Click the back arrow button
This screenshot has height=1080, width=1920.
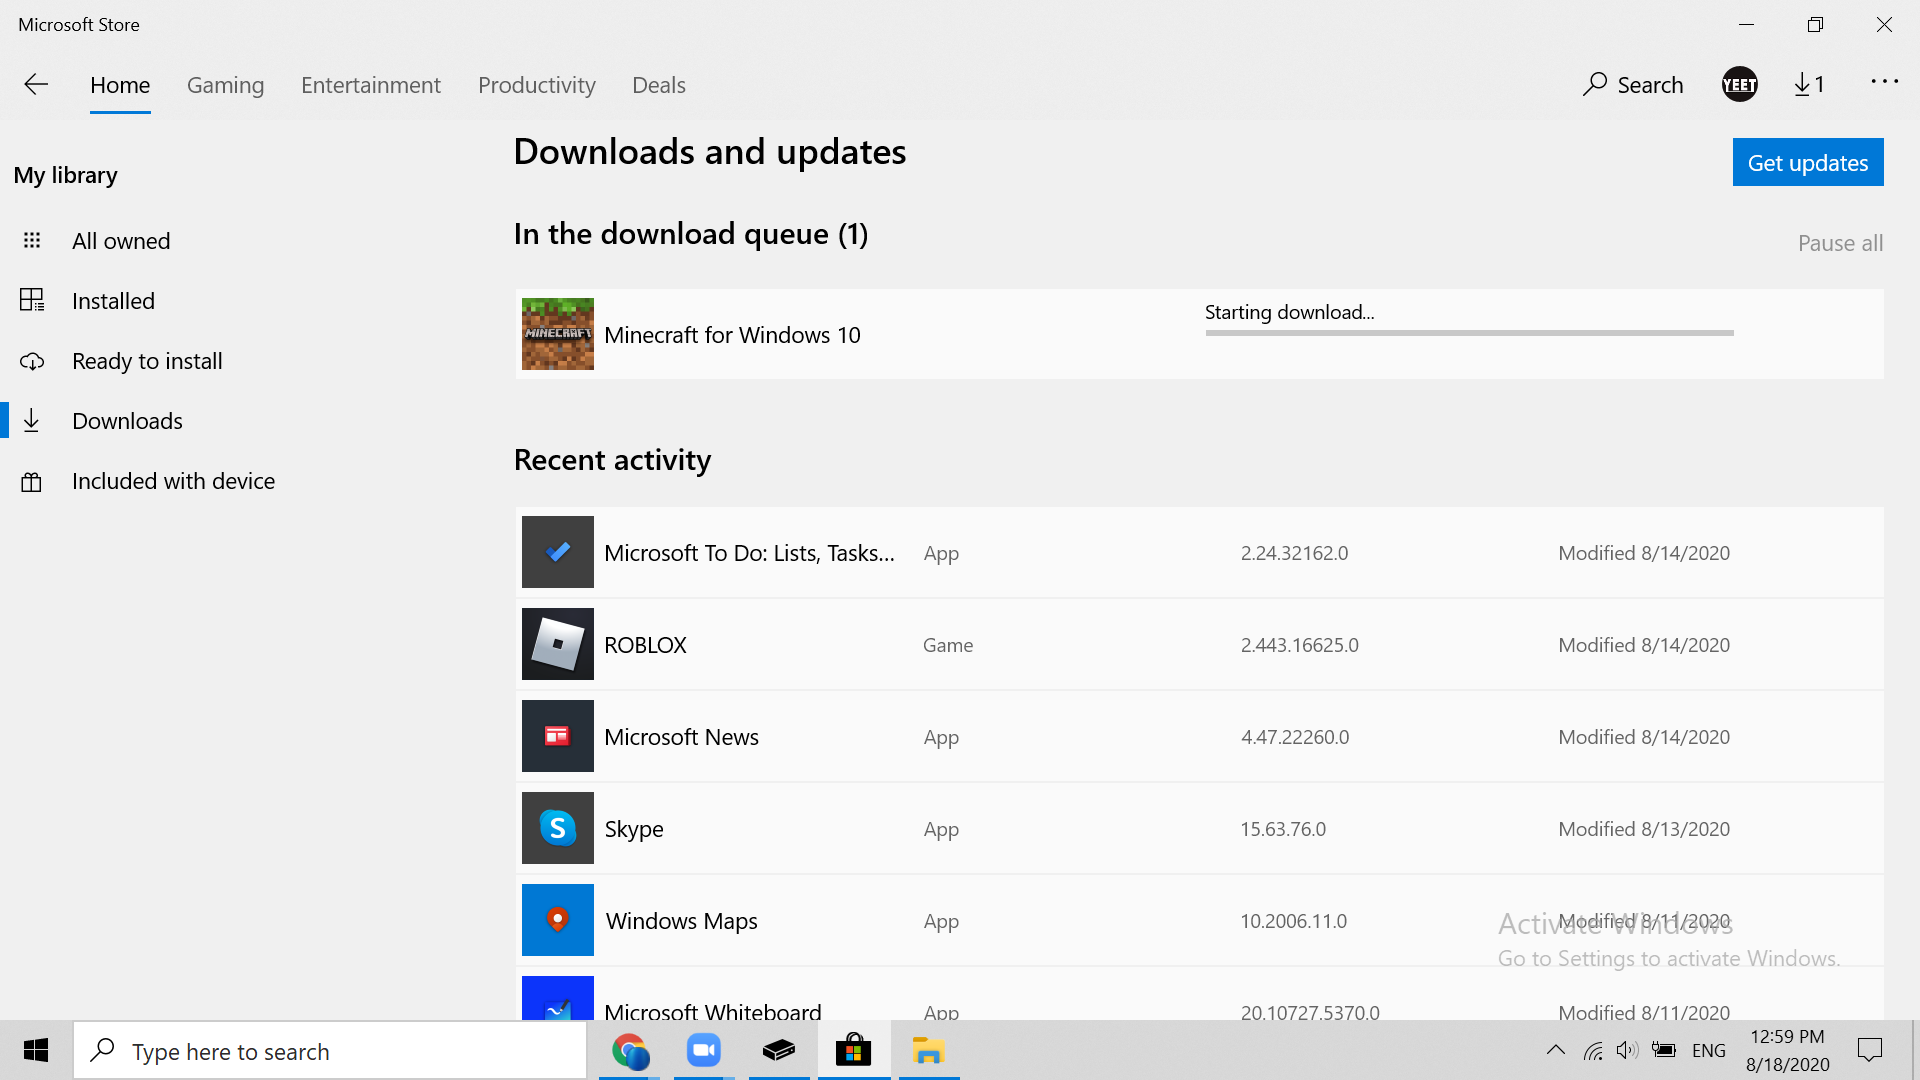(x=36, y=85)
